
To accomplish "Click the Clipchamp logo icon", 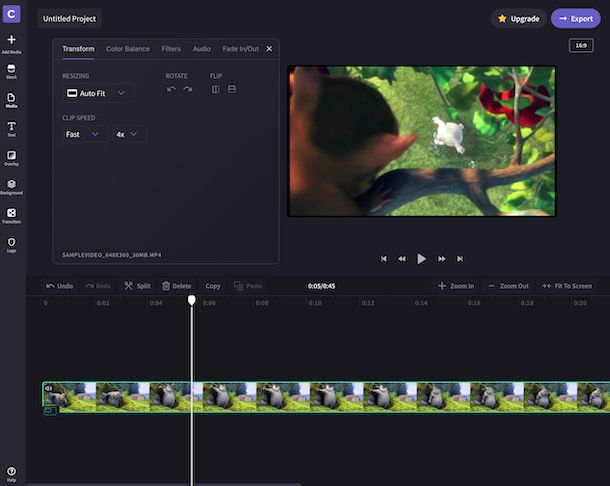I will point(11,14).
